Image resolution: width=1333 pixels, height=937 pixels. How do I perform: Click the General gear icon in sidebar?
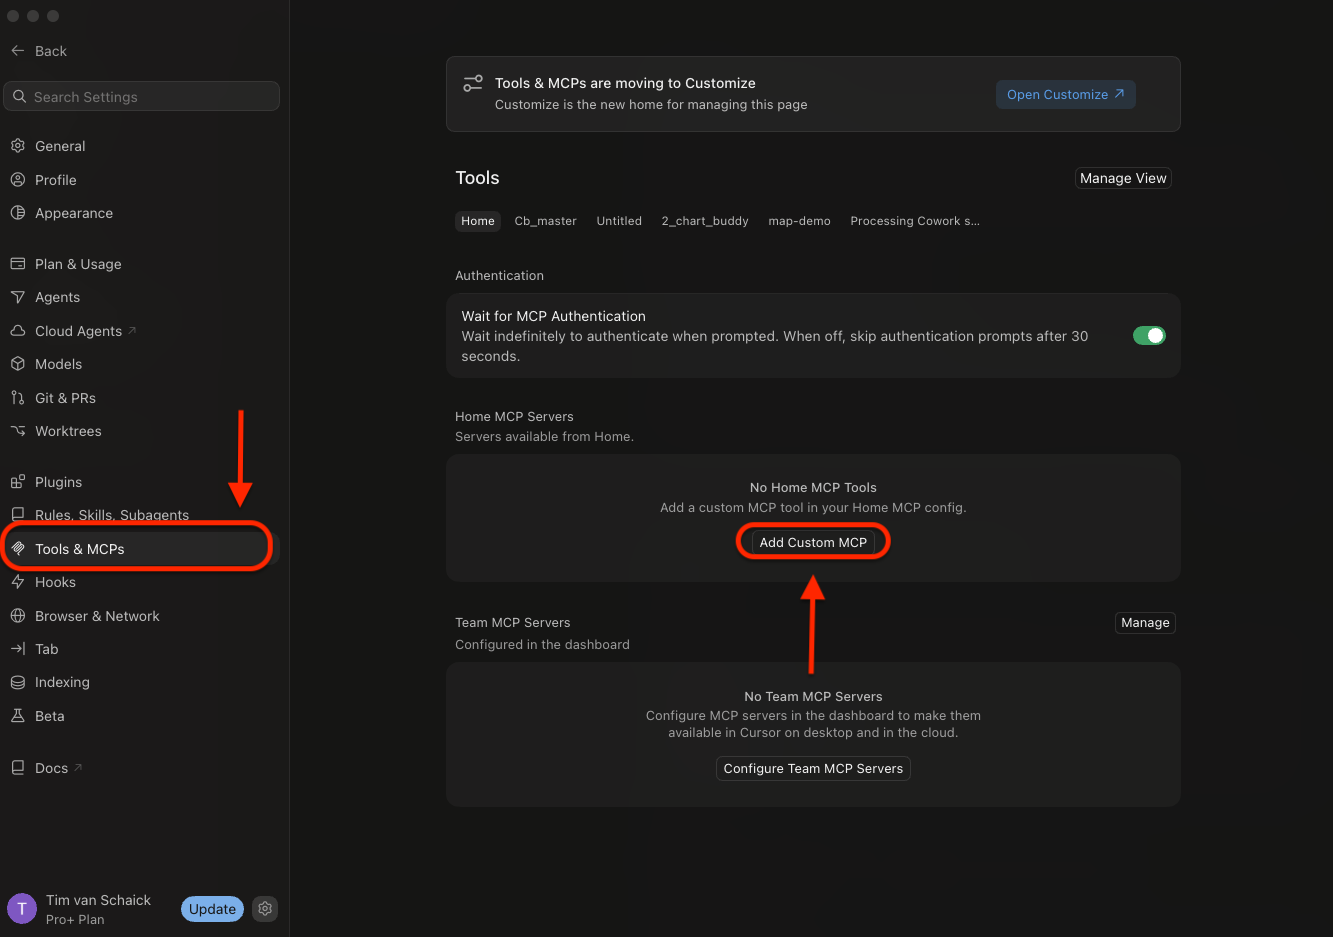pyautogui.click(x=18, y=146)
